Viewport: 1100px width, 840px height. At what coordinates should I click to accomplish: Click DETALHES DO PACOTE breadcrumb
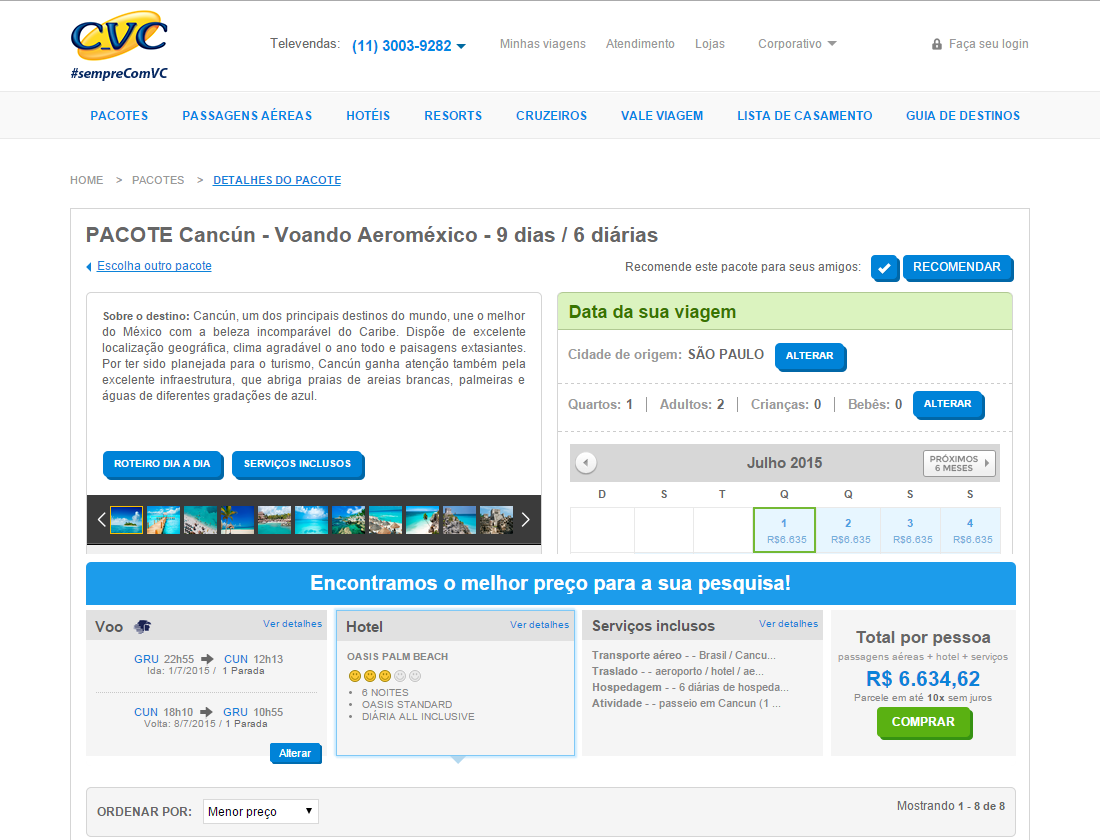(277, 180)
